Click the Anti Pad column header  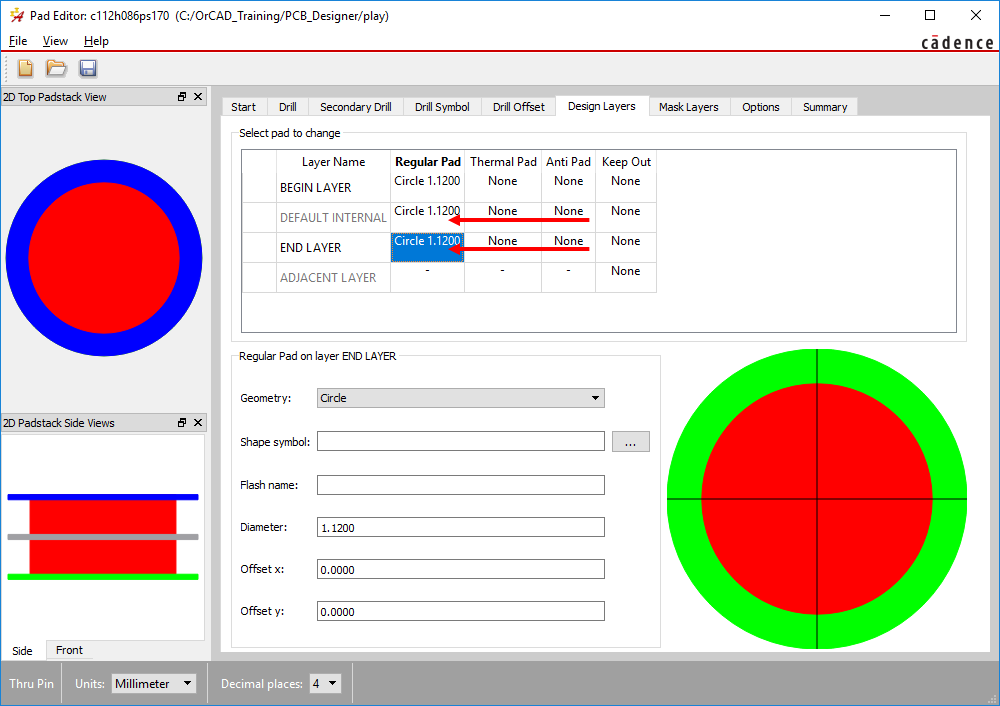568,162
